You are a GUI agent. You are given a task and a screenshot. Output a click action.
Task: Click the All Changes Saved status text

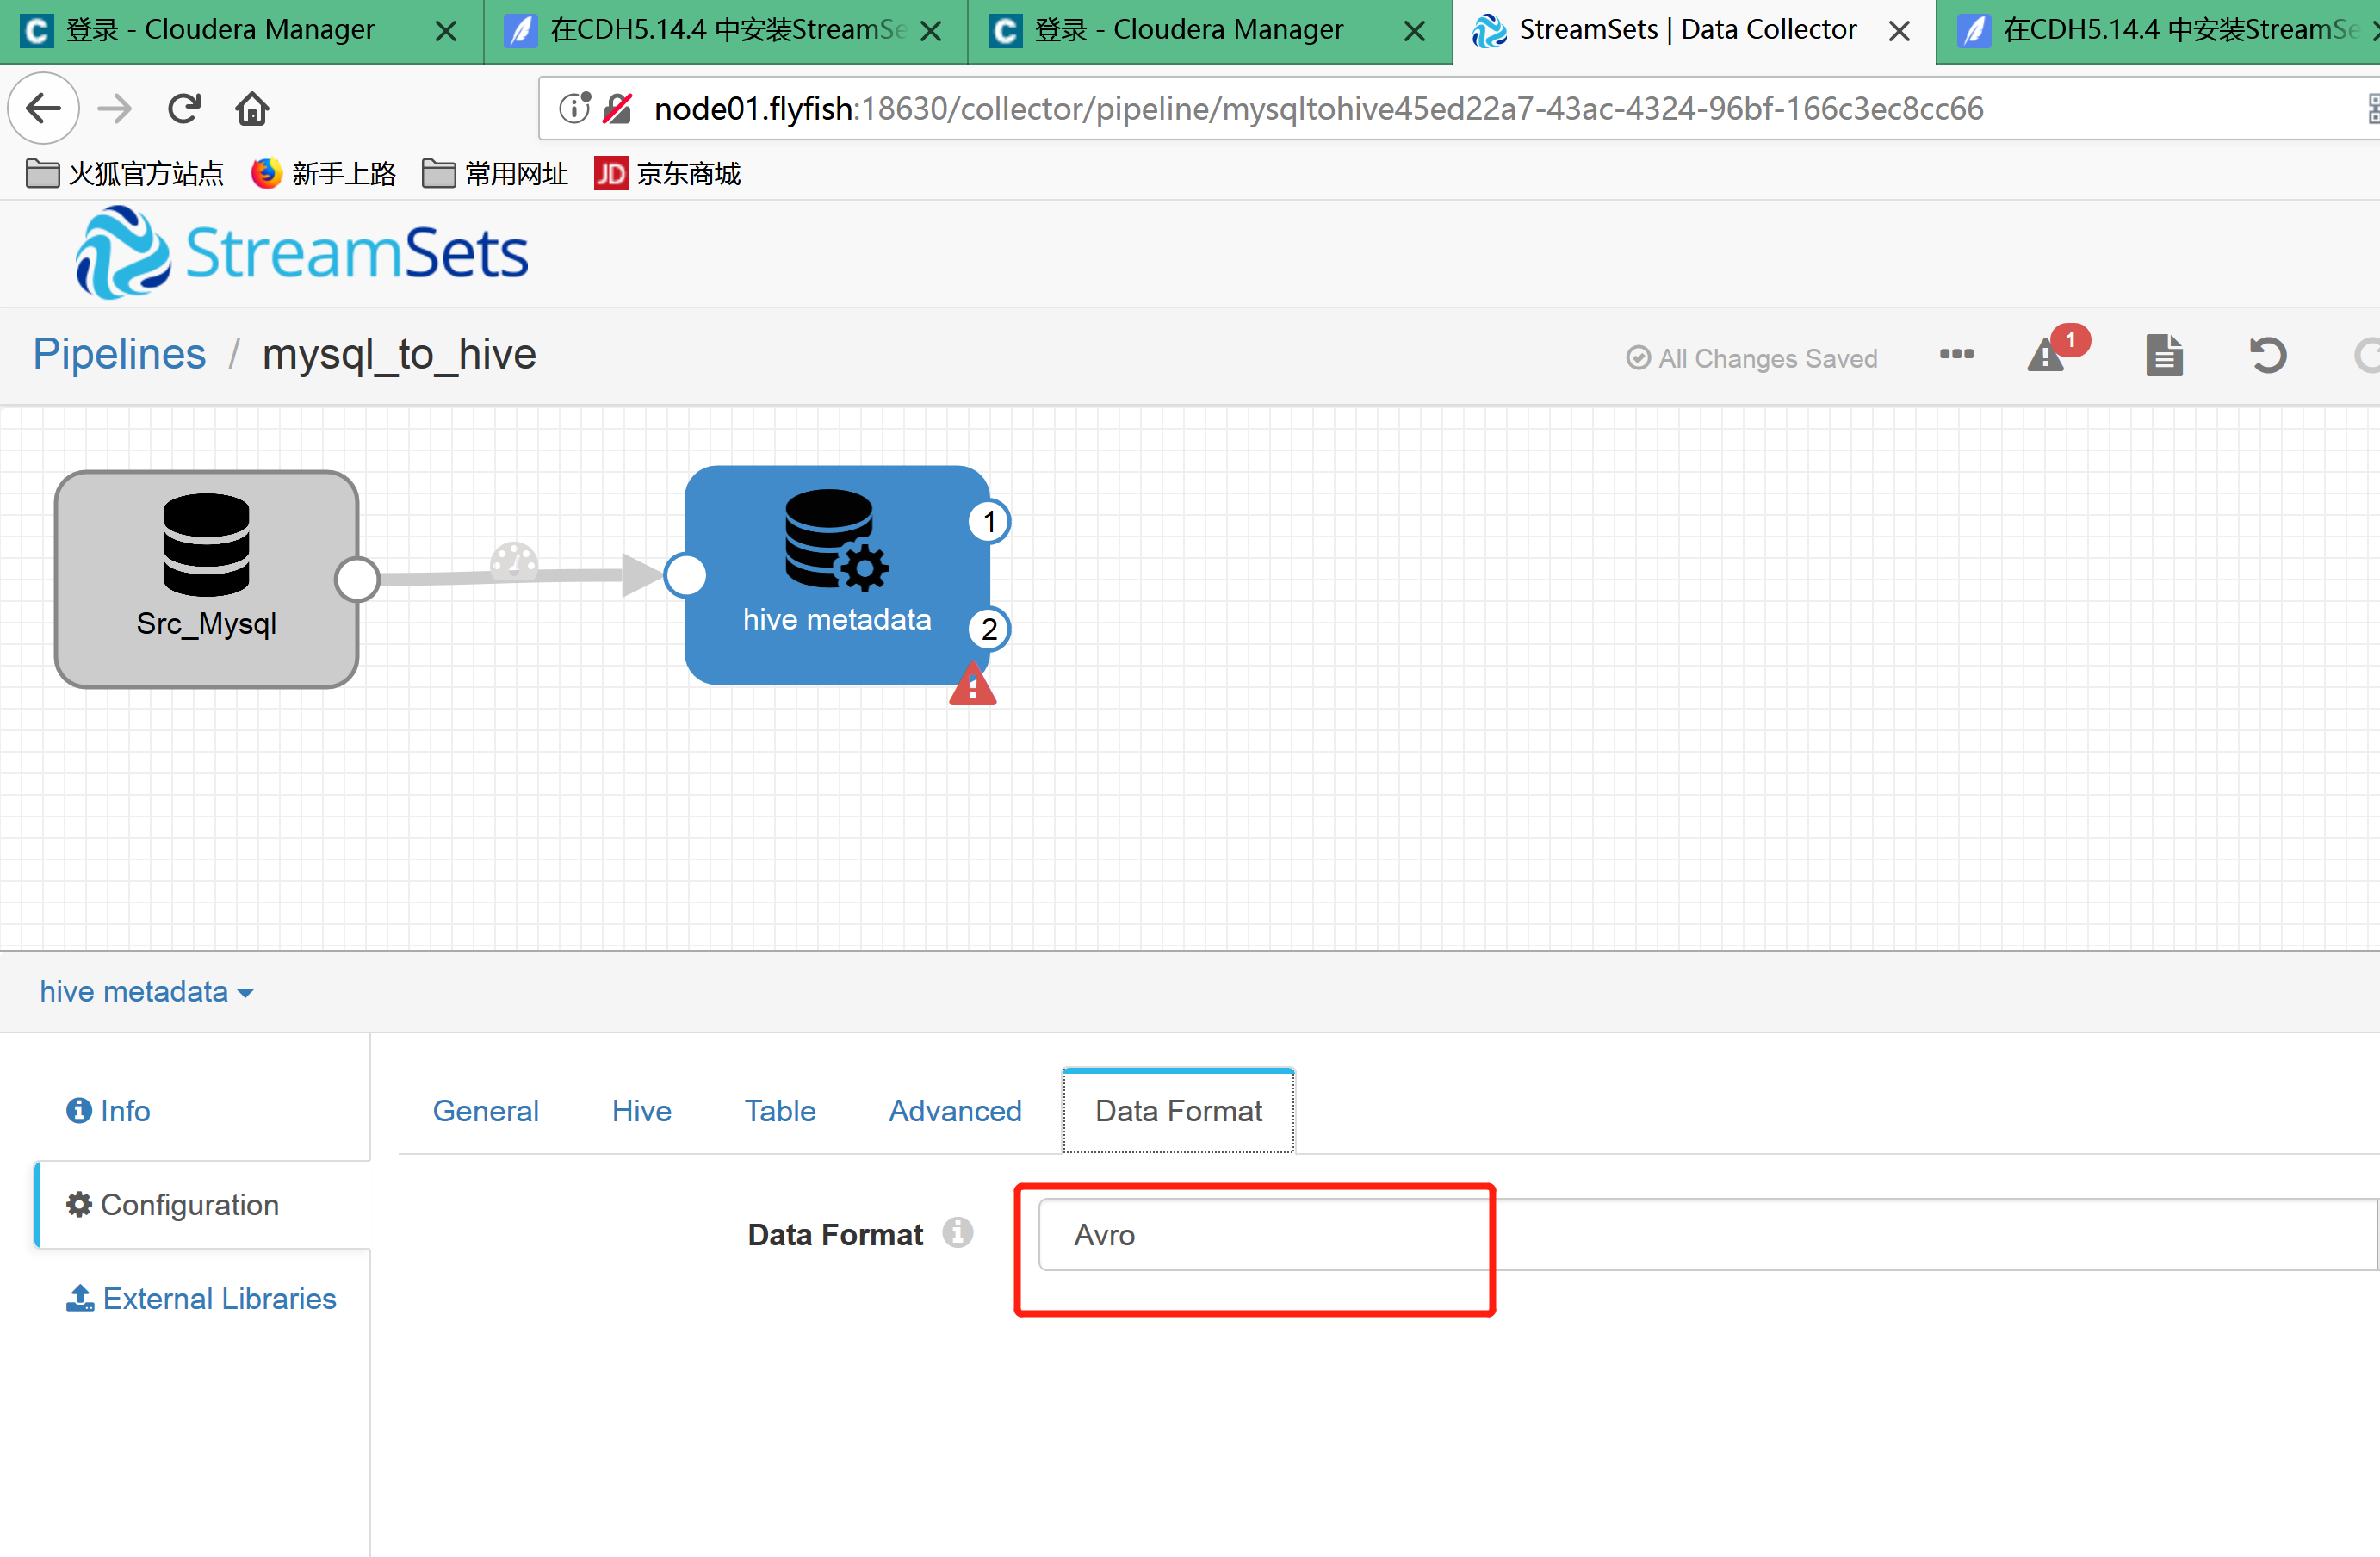pos(1752,358)
